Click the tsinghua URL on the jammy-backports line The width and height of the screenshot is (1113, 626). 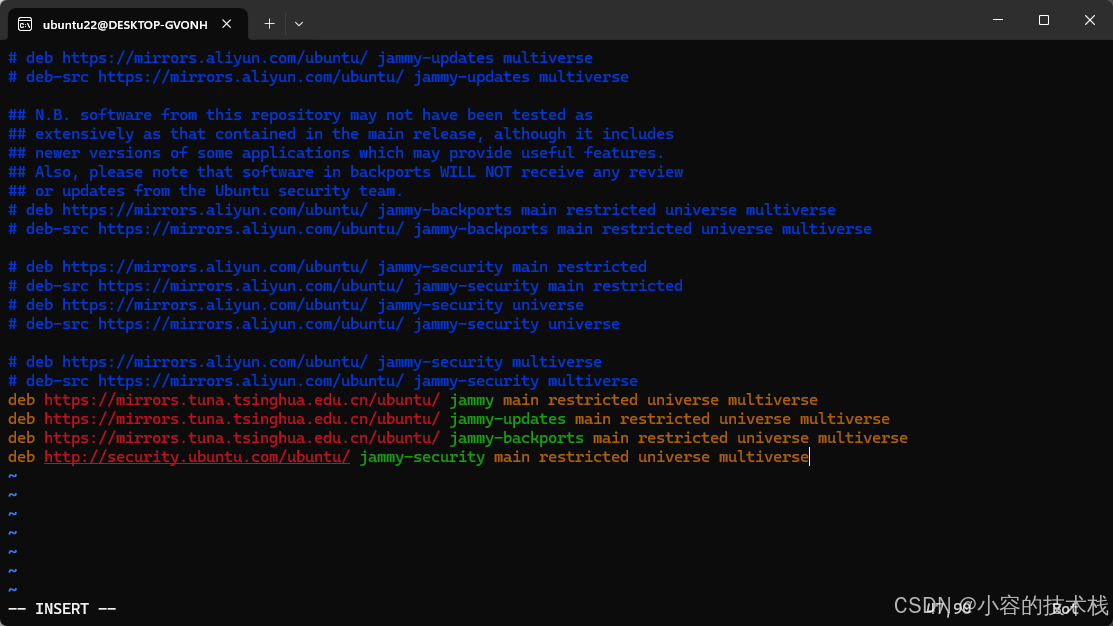tap(242, 438)
